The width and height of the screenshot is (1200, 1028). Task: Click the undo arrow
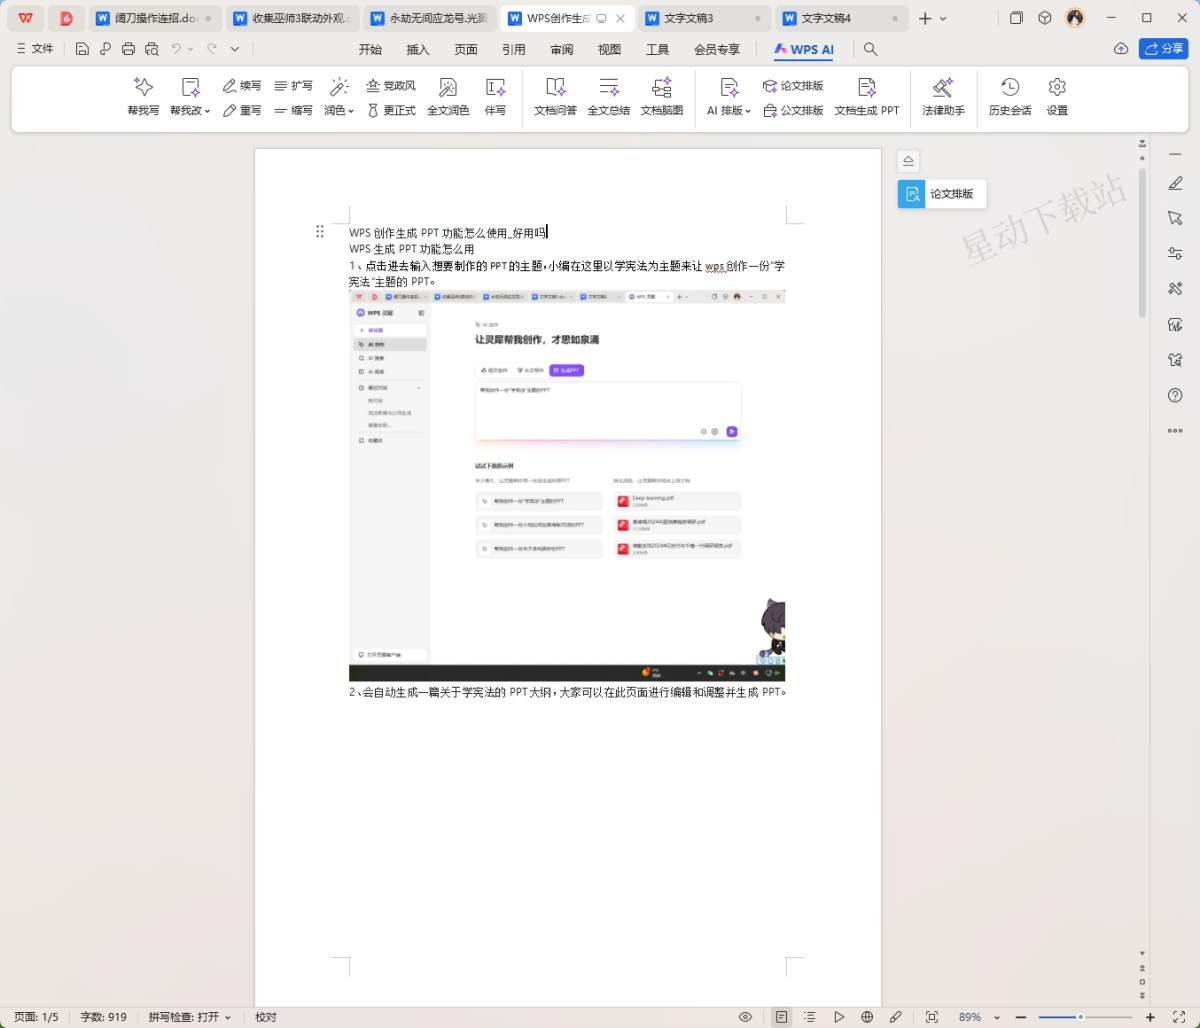tap(176, 49)
